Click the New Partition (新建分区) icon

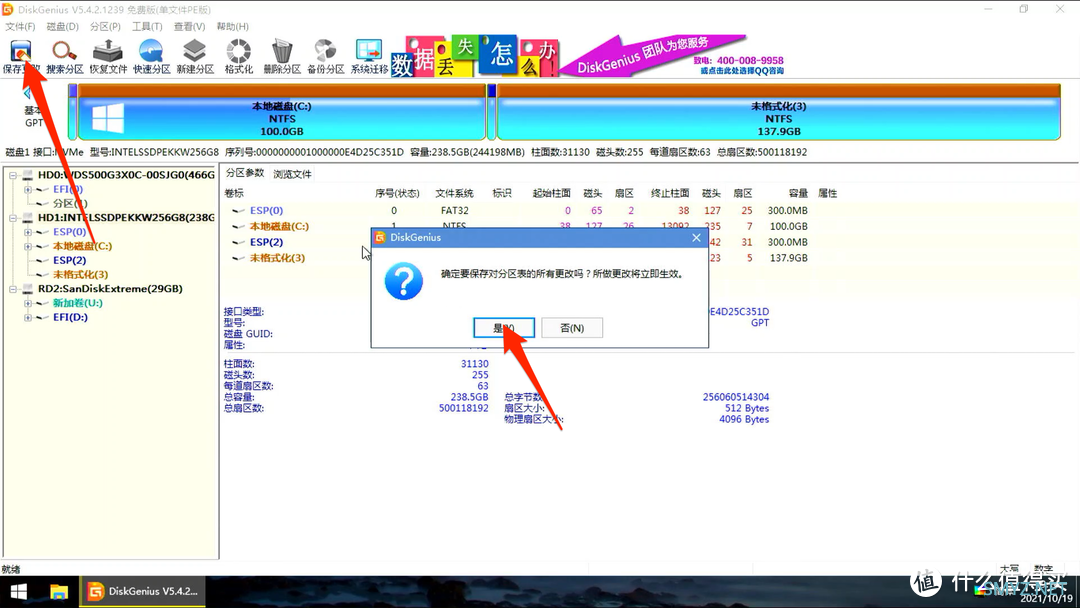pyautogui.click(x=195, y=56)
